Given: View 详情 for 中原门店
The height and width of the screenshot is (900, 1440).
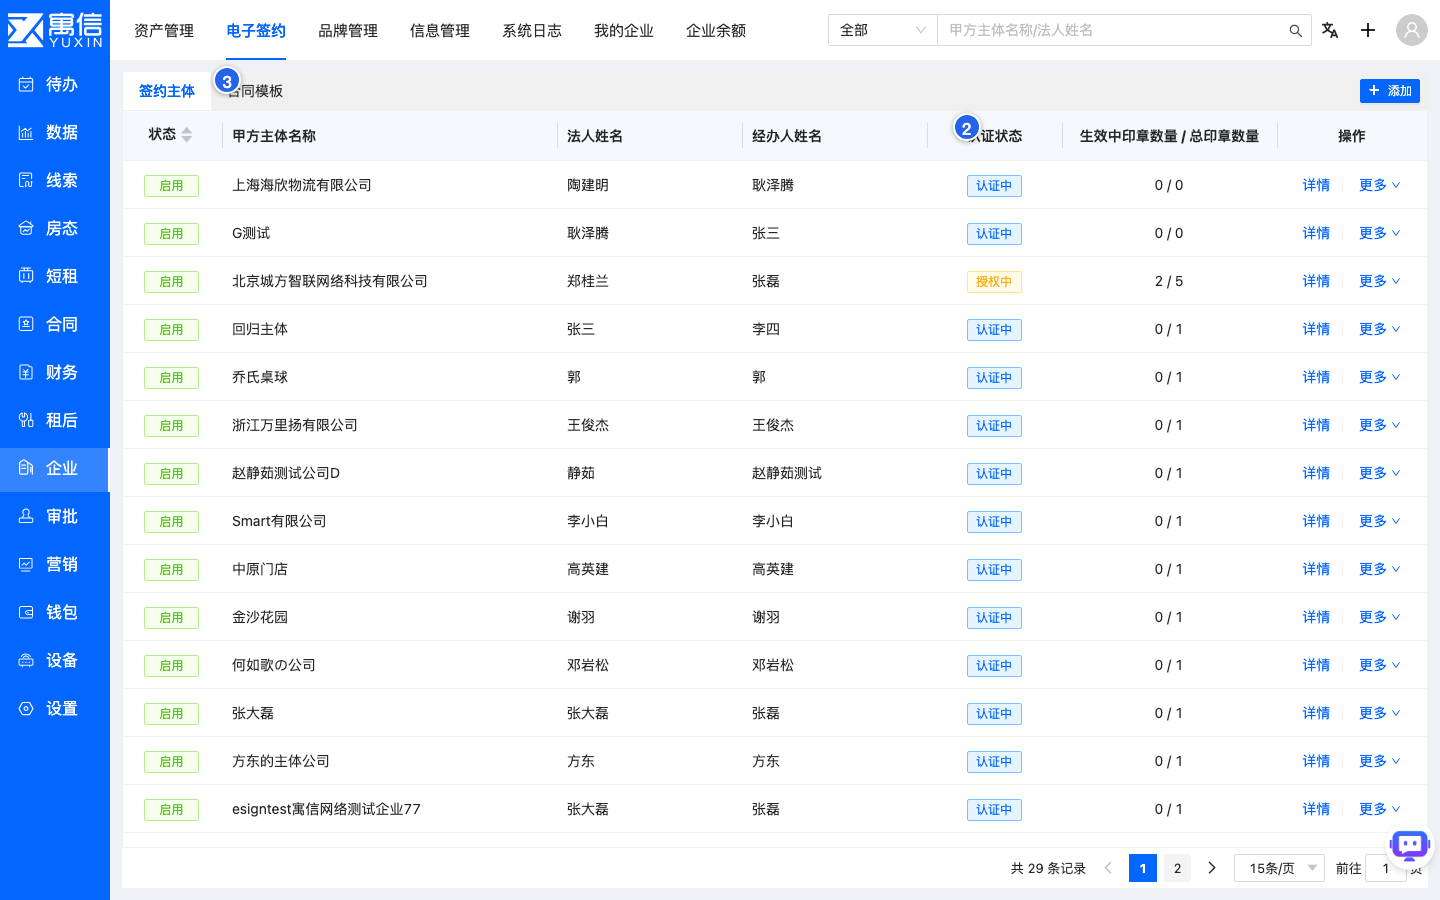Looking at the screenshot, I should (1316, 569).
